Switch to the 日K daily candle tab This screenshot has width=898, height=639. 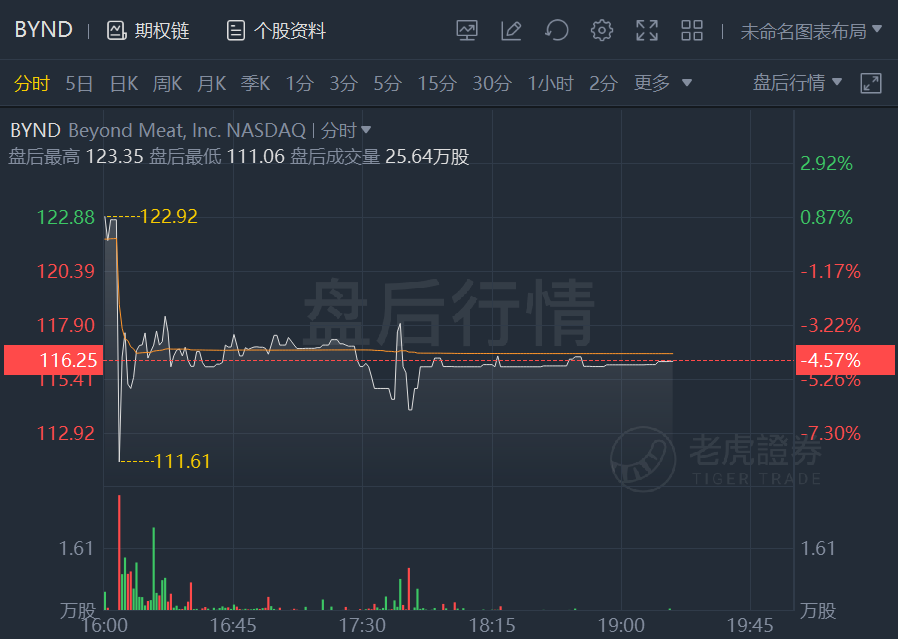coord(124,84)
